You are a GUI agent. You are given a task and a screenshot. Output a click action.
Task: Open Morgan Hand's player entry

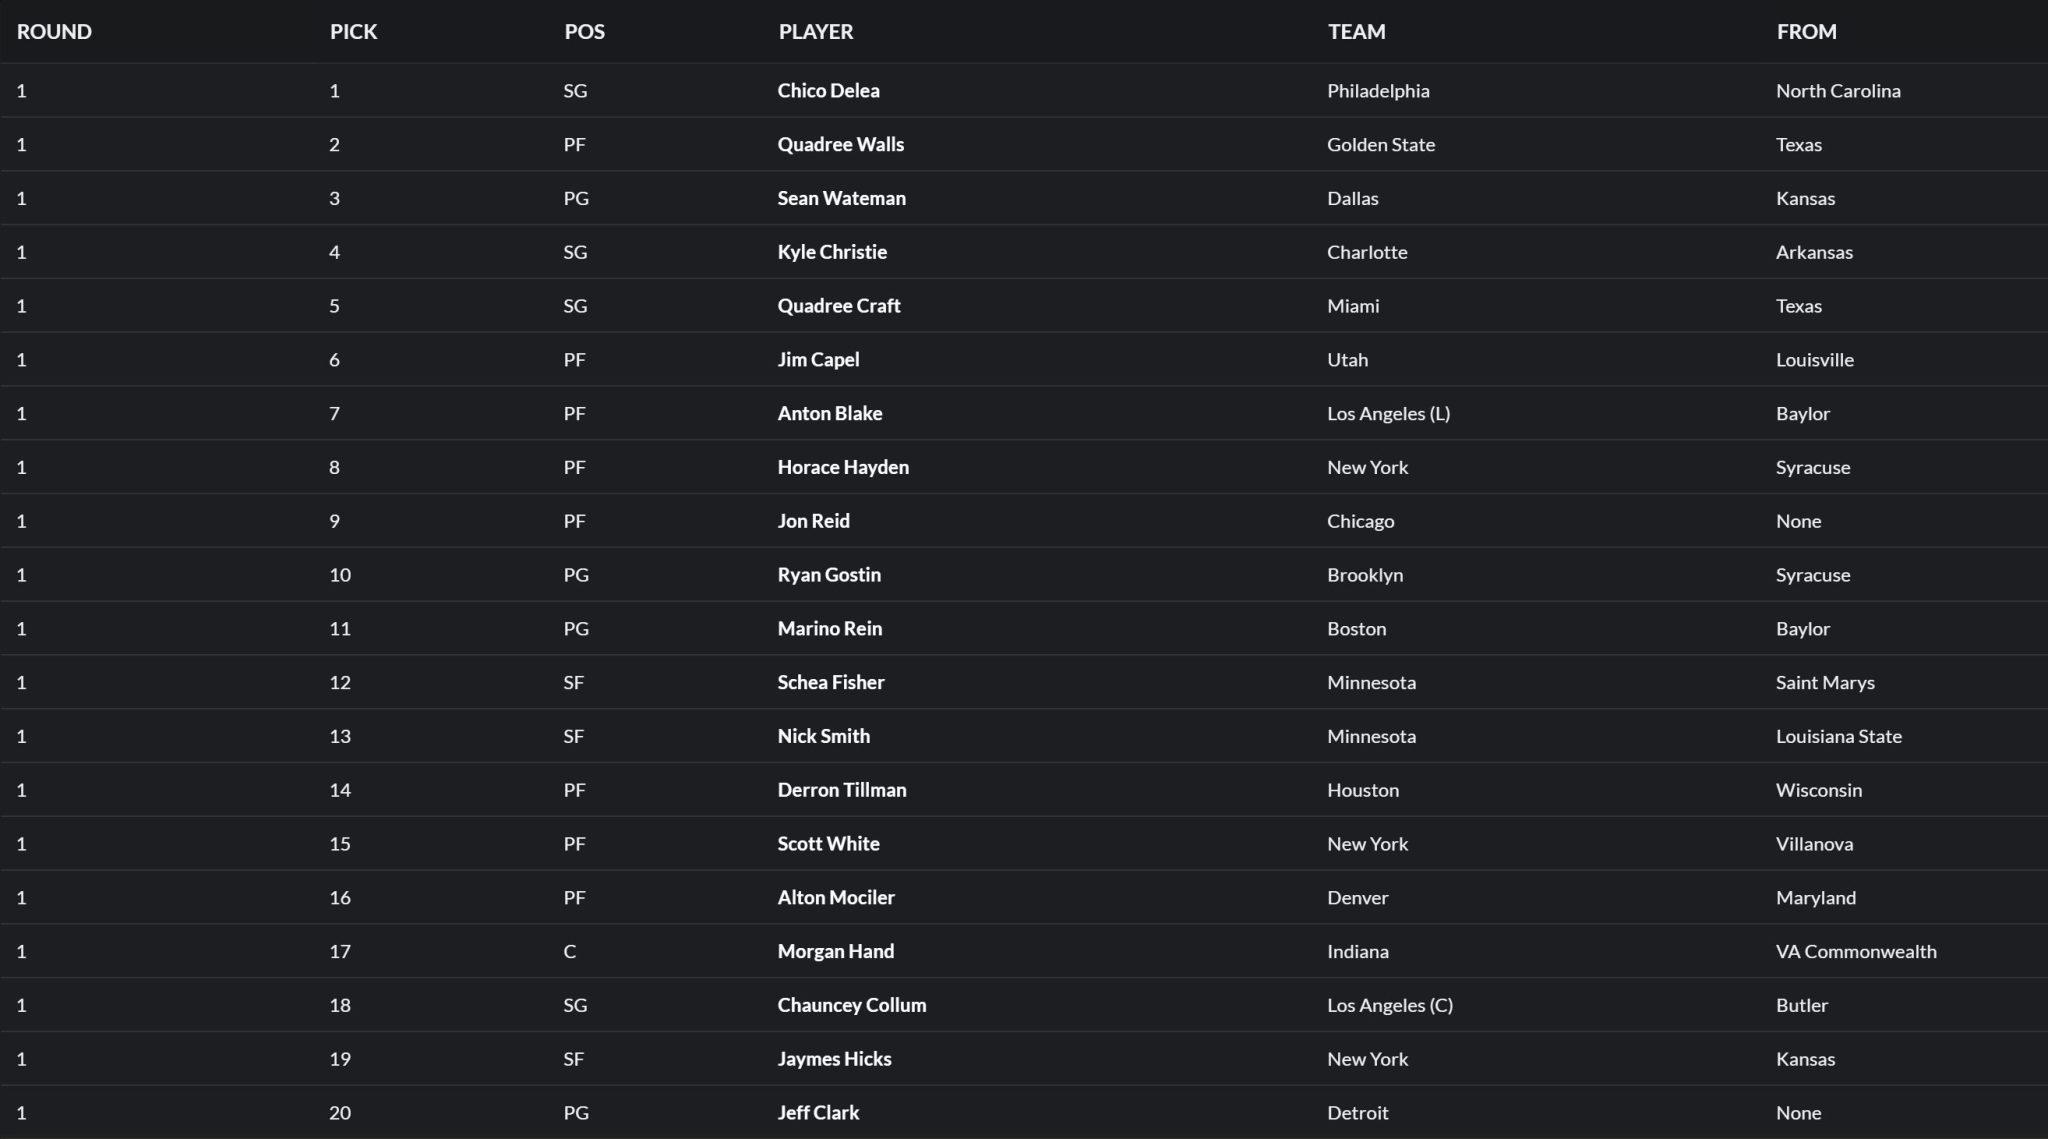coord(835,951)
